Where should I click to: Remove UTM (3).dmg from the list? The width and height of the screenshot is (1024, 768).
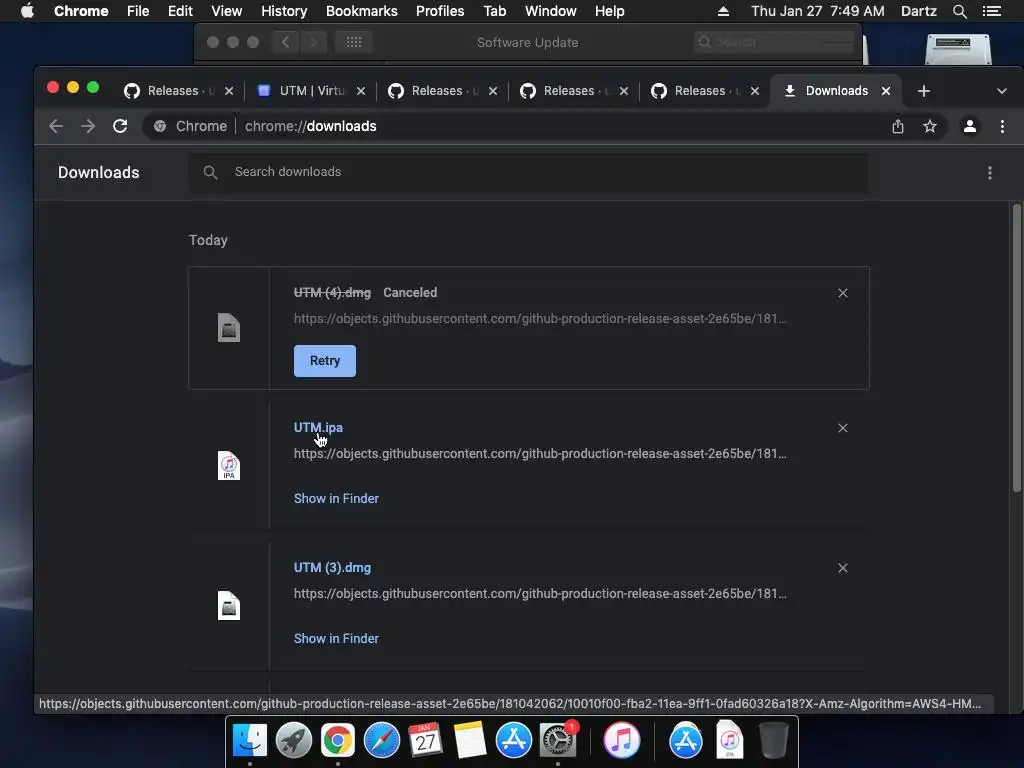843,568
